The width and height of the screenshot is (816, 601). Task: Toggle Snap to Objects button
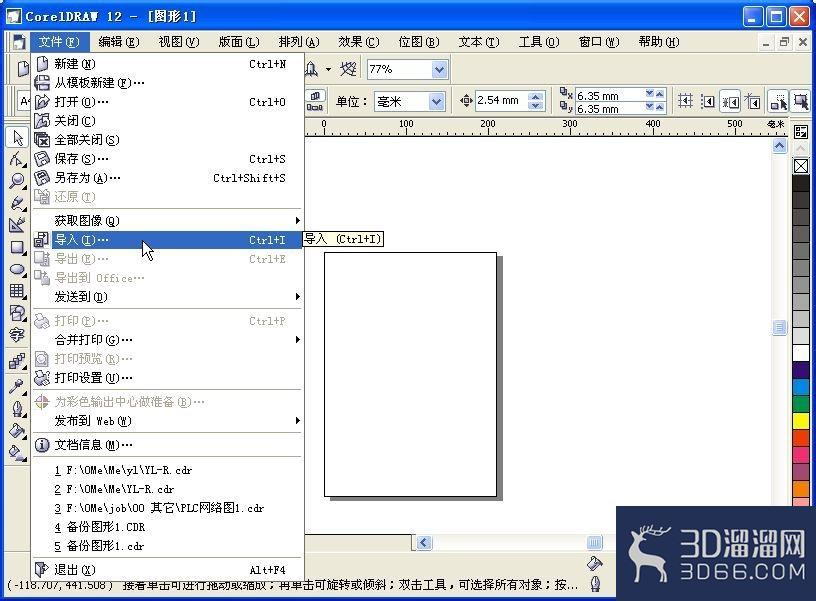731,101
